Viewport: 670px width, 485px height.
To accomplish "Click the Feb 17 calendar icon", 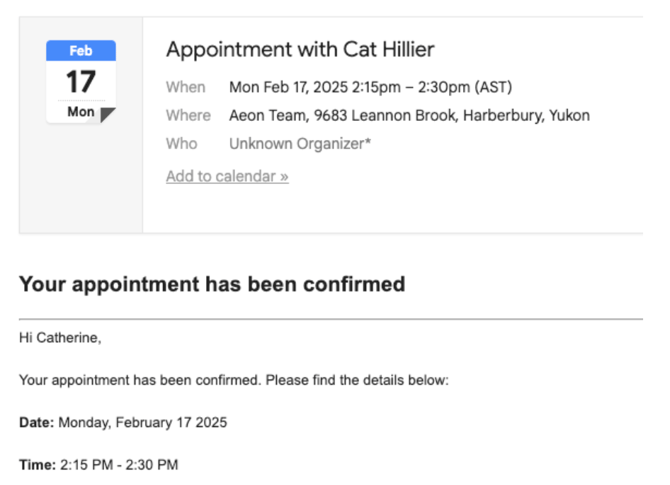I will click(x=81, y=82).
